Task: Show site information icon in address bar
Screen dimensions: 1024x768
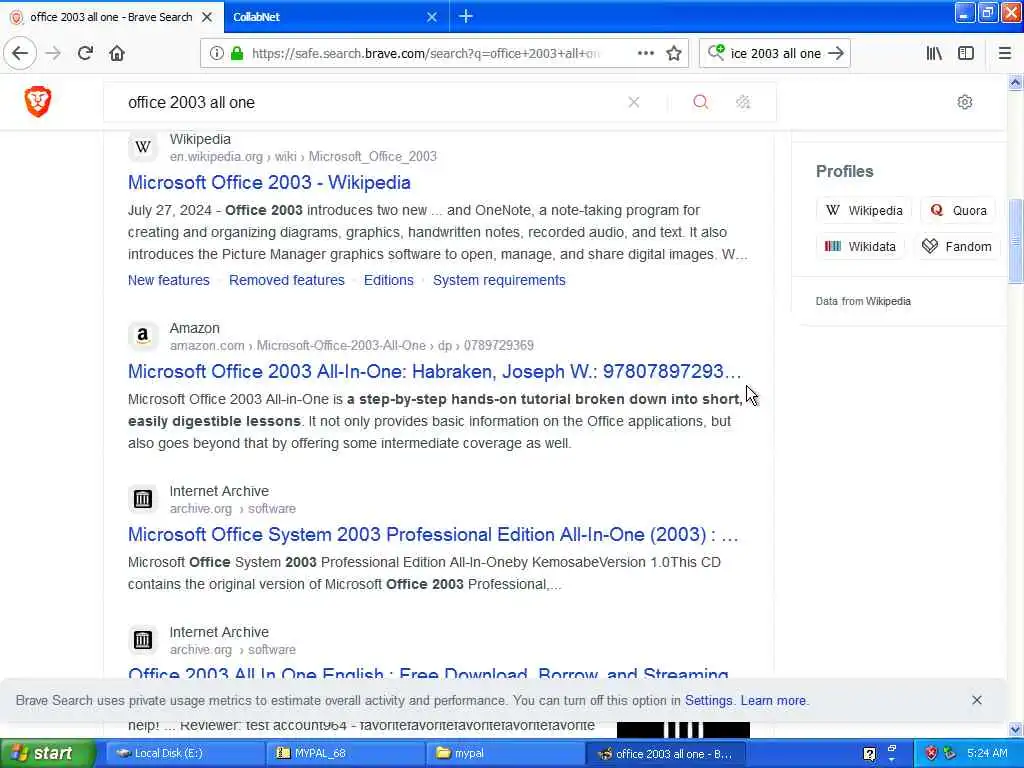Action: [216, 54]
